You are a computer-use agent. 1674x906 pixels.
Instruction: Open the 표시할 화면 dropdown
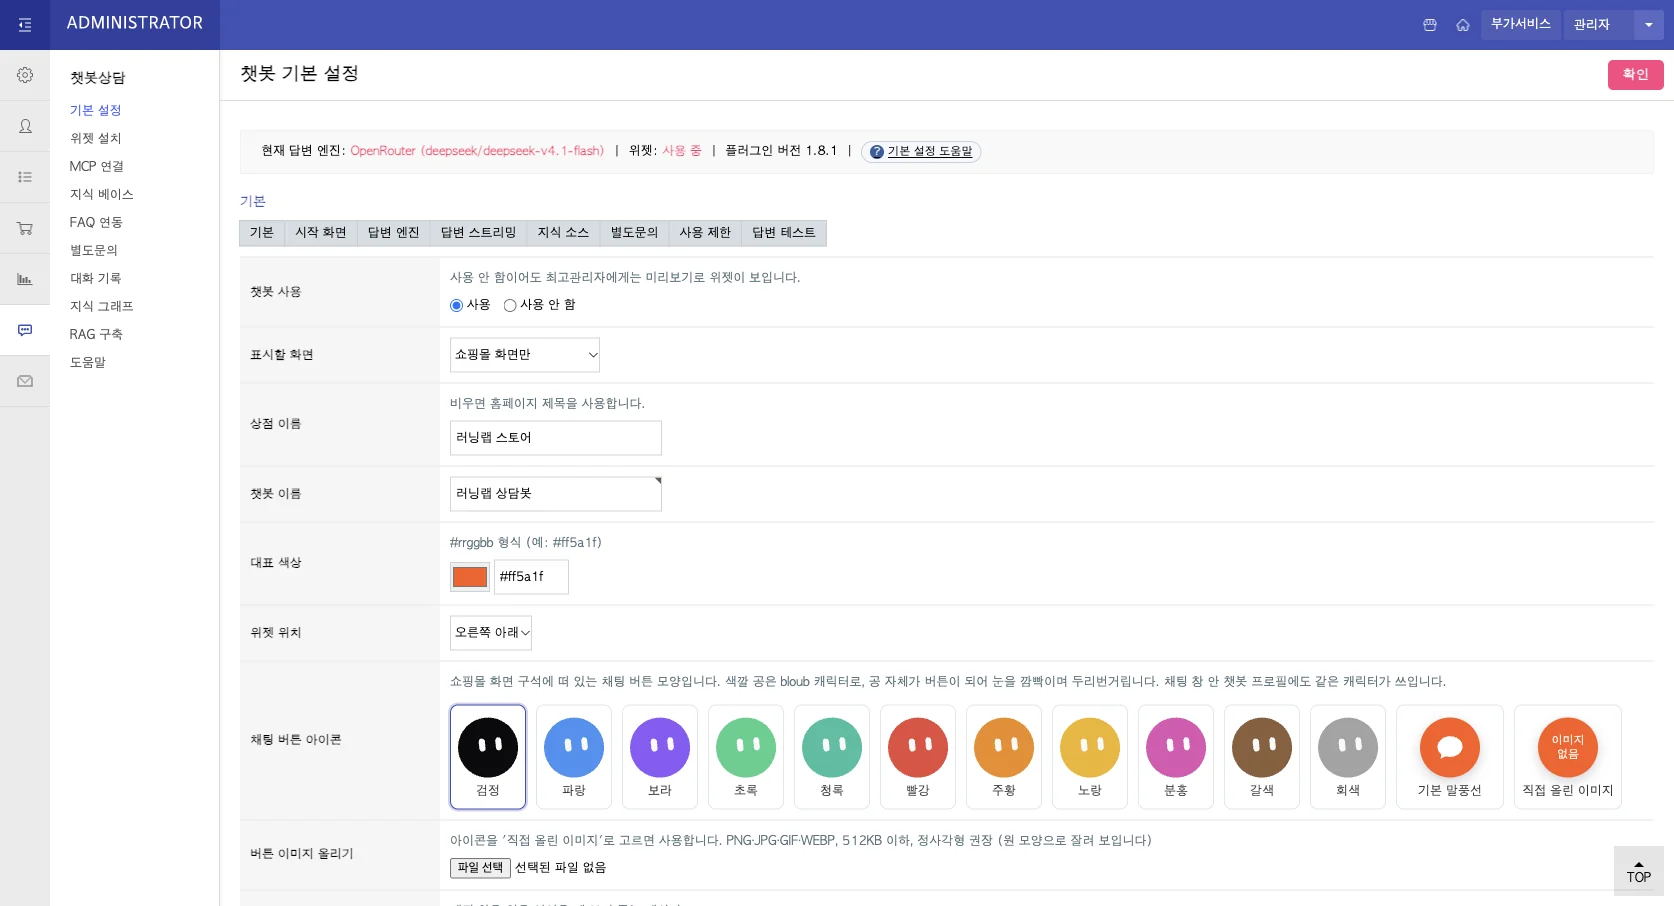[525, 355]
